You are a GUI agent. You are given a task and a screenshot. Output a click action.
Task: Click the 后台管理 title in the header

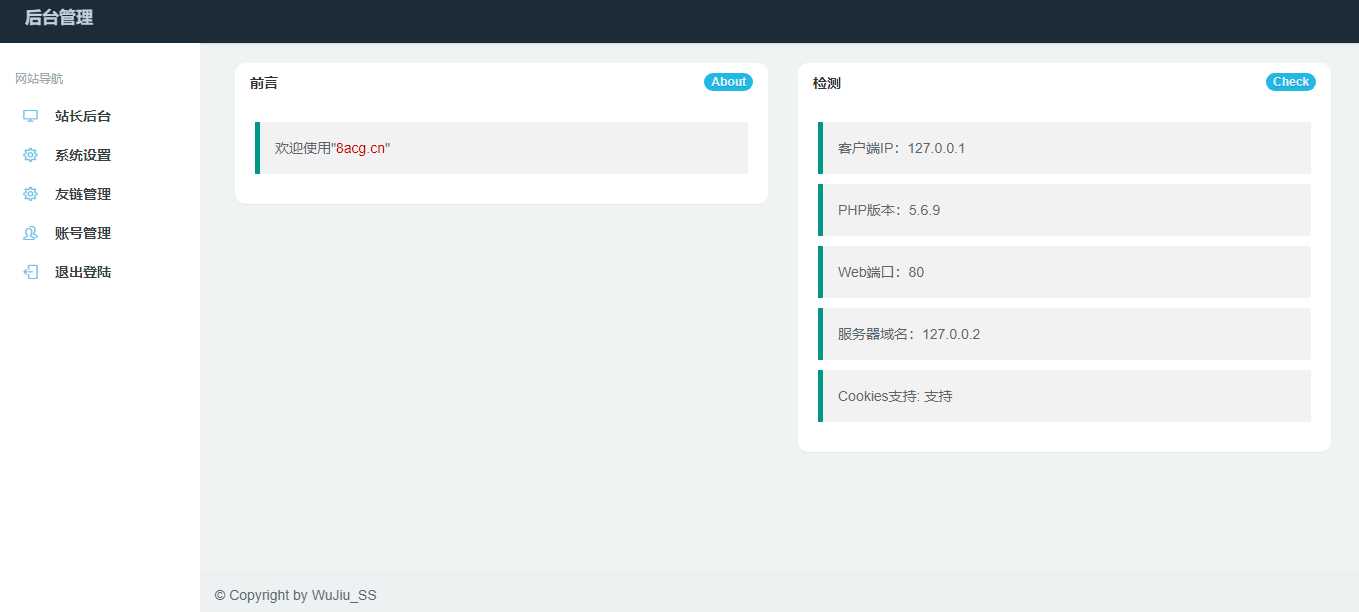coord(56,17)
